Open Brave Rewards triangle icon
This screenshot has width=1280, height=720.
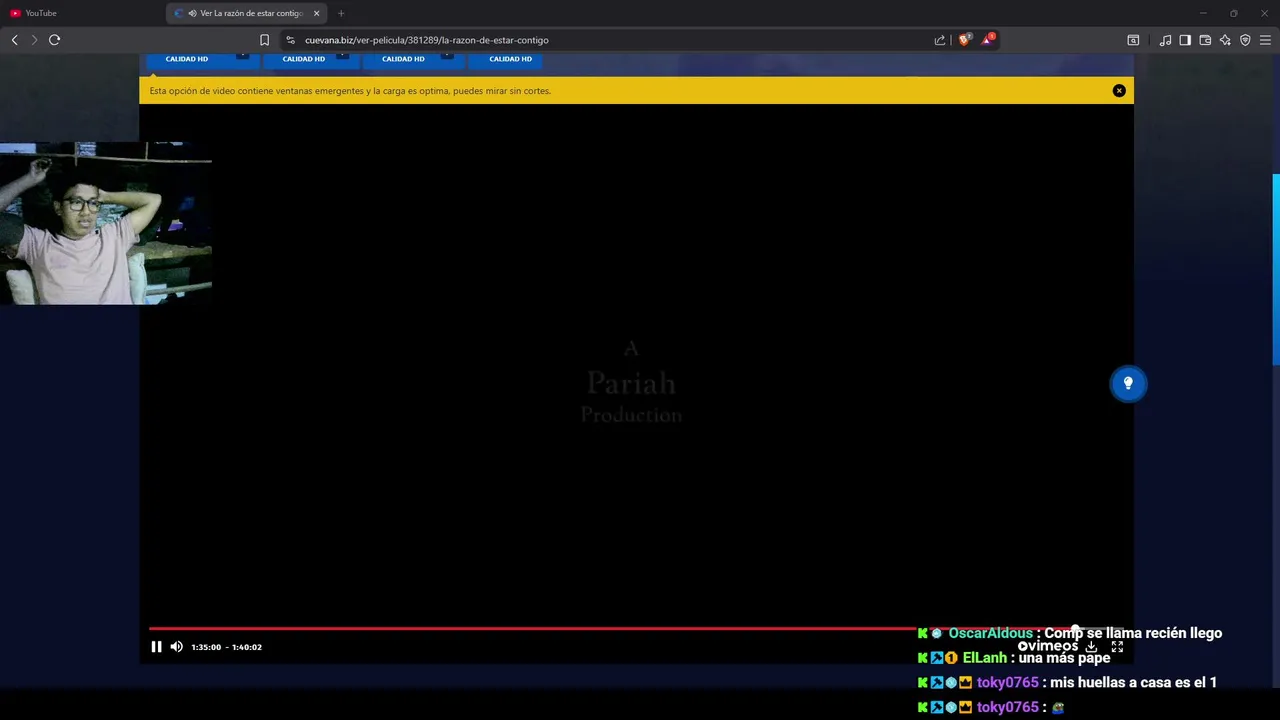click(x=988, y=40)
